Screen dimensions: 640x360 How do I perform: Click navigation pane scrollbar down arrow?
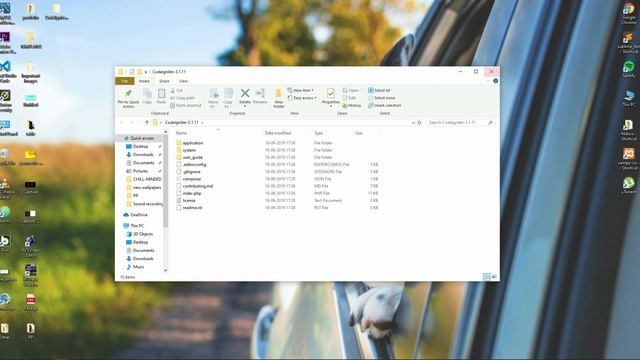point(165,270)
